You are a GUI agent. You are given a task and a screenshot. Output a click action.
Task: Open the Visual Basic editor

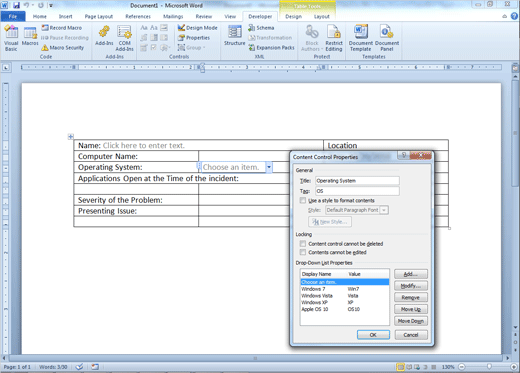point(11,39)
